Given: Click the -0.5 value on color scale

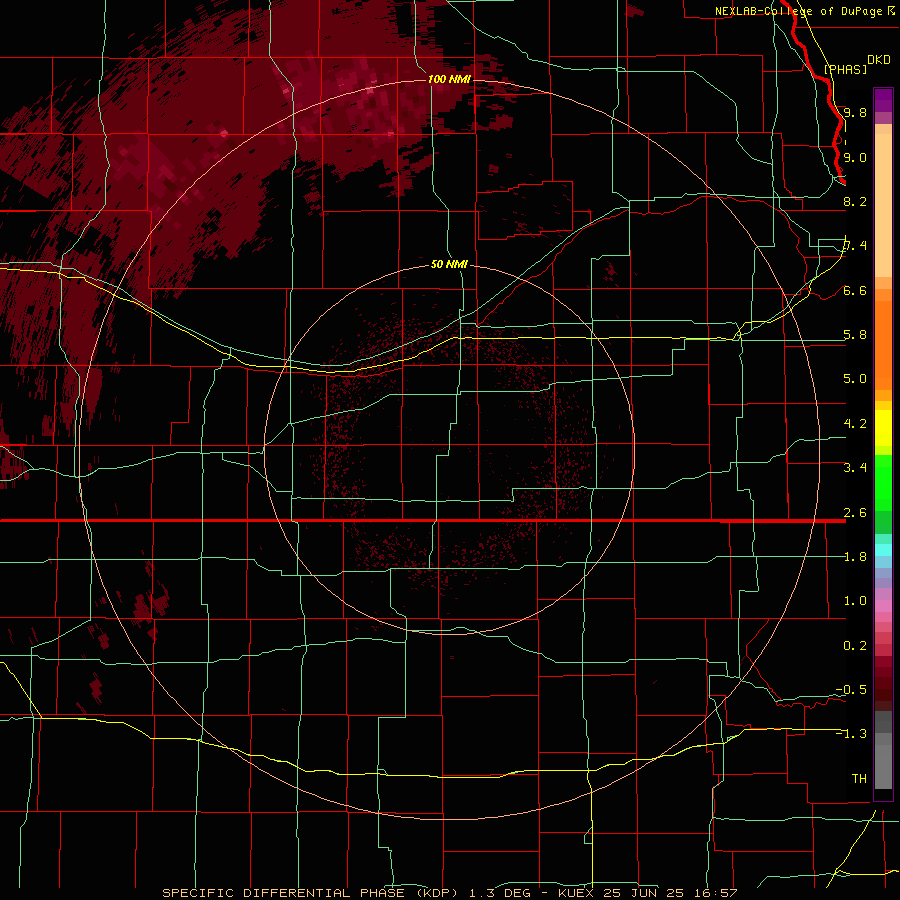Looking at the screenshot, I should pyautogui.click(x=851, y=689).
